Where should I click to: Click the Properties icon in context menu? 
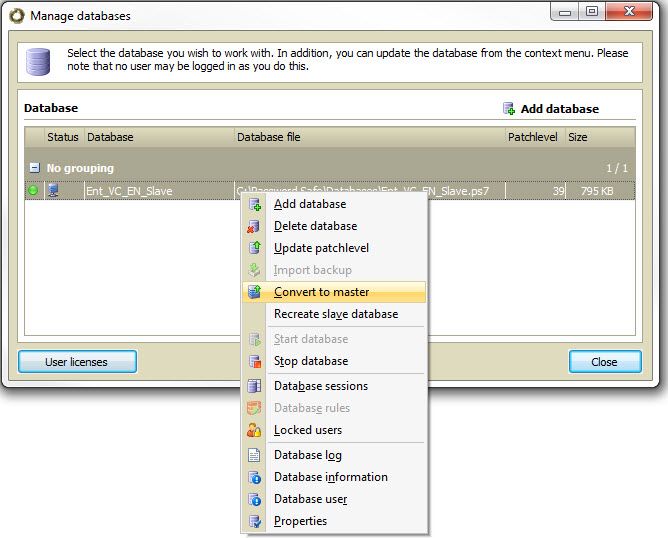pyautogui.click(x=255, y=521)
